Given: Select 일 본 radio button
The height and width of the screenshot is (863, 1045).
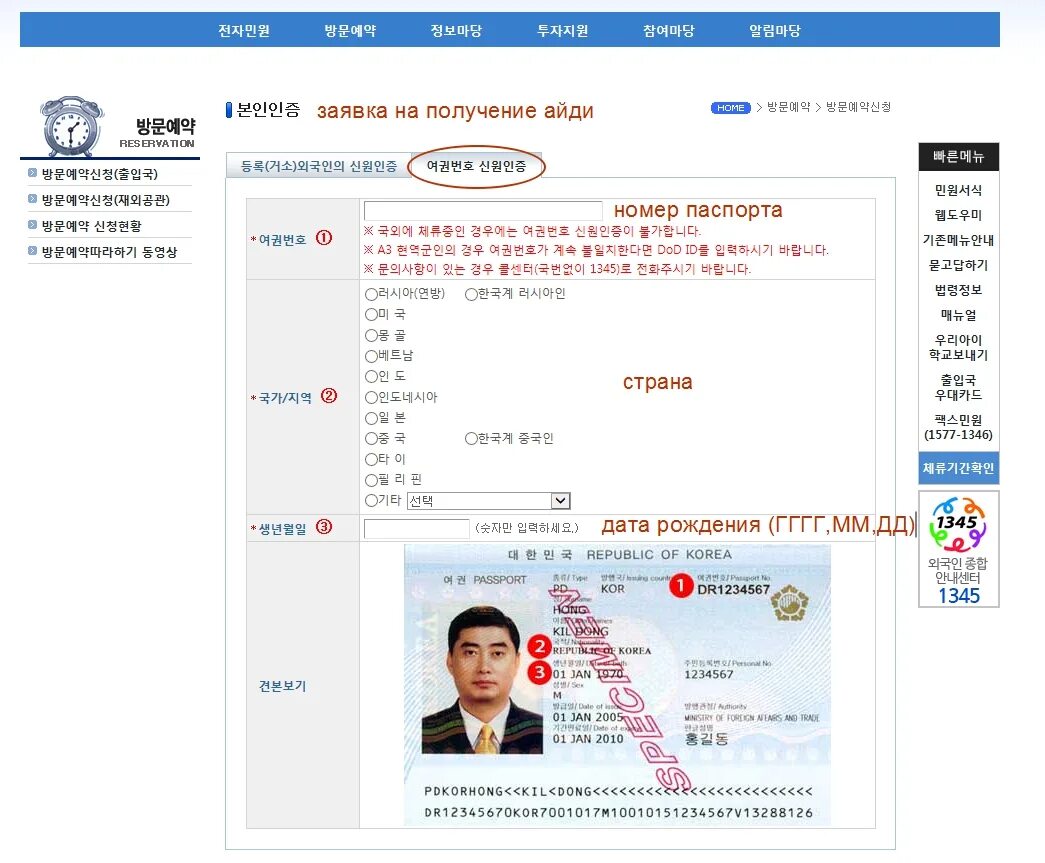Looking at the screenshot, I should point(371,418).
